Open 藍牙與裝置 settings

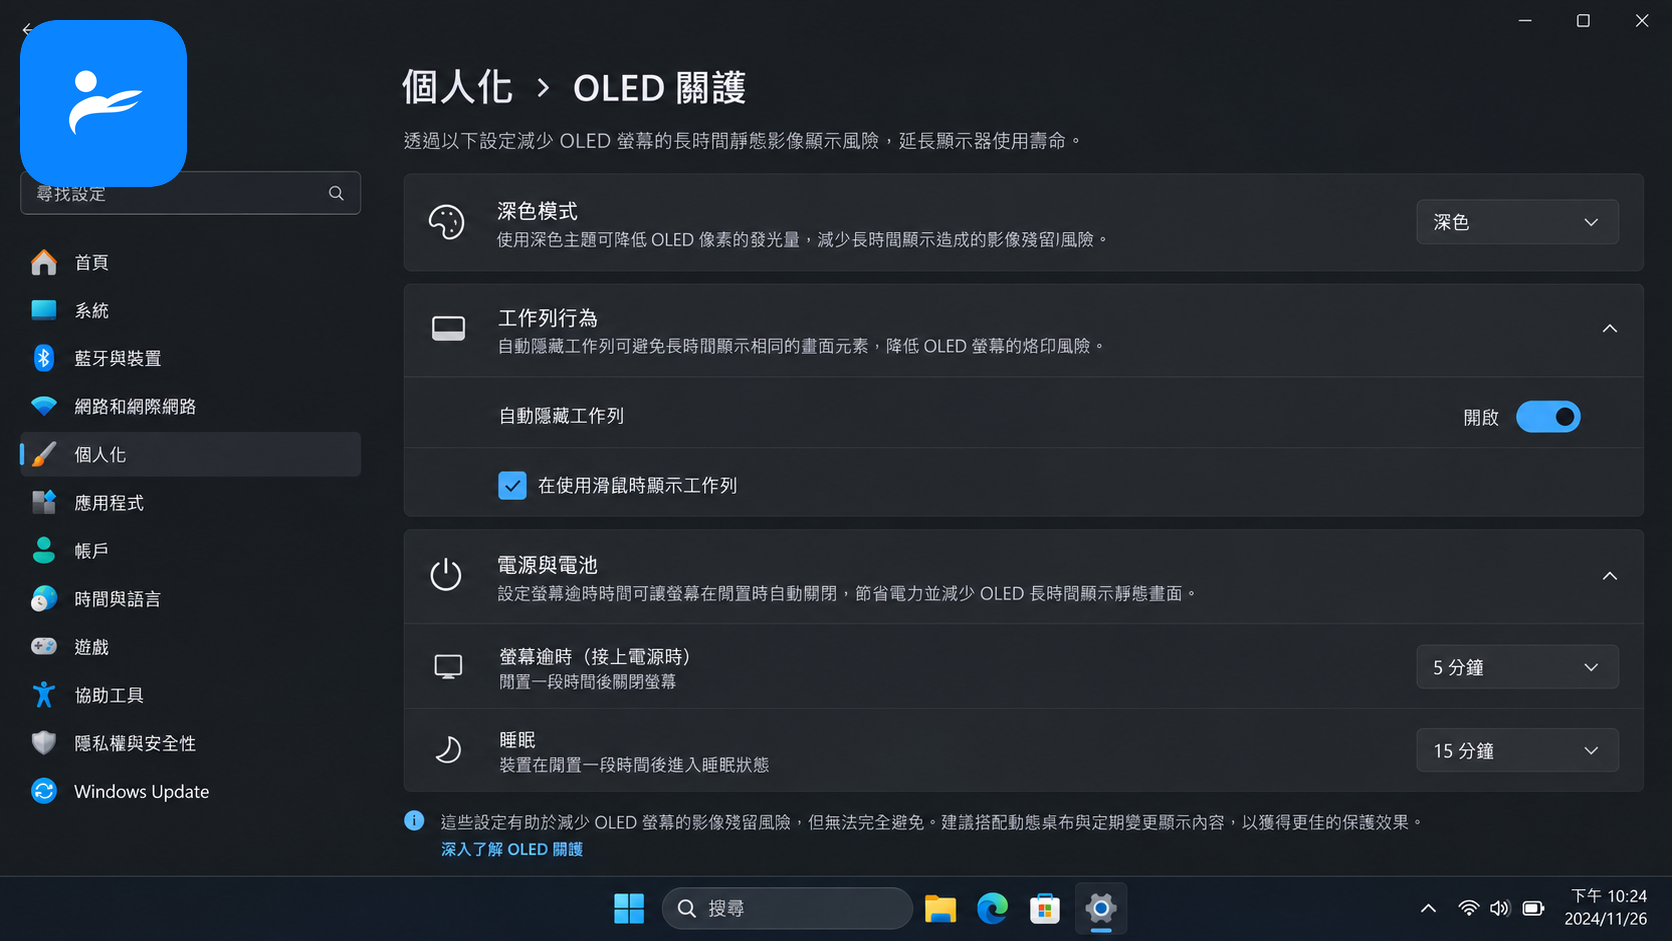190,358
